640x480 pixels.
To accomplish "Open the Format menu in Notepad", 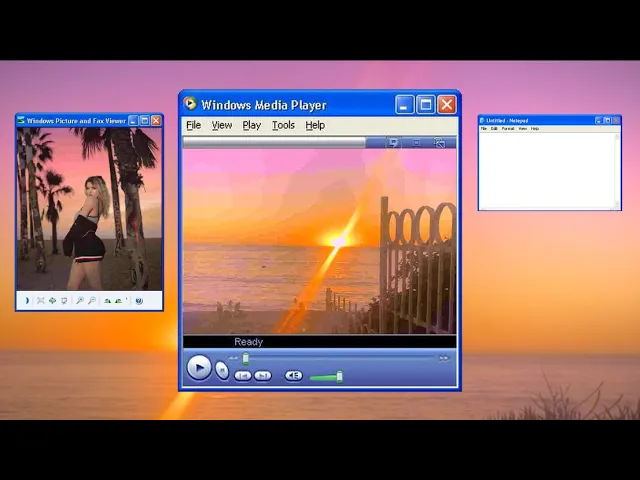I will pos(508,129).
